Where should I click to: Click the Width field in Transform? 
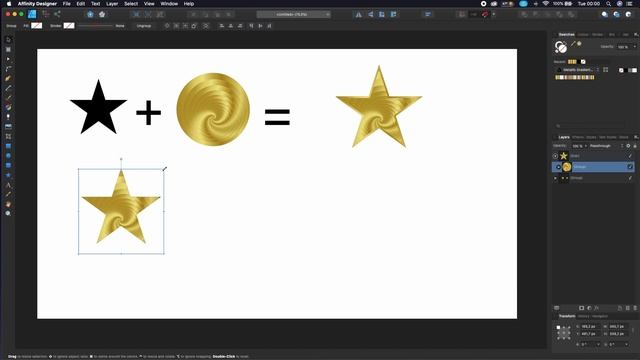coord(619,327)
